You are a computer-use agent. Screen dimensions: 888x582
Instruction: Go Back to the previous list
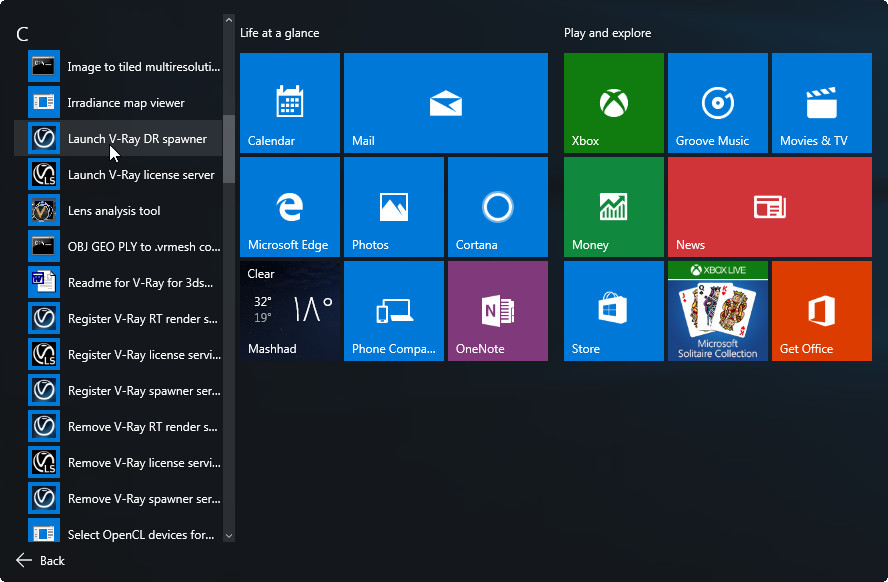click(41, 560)
